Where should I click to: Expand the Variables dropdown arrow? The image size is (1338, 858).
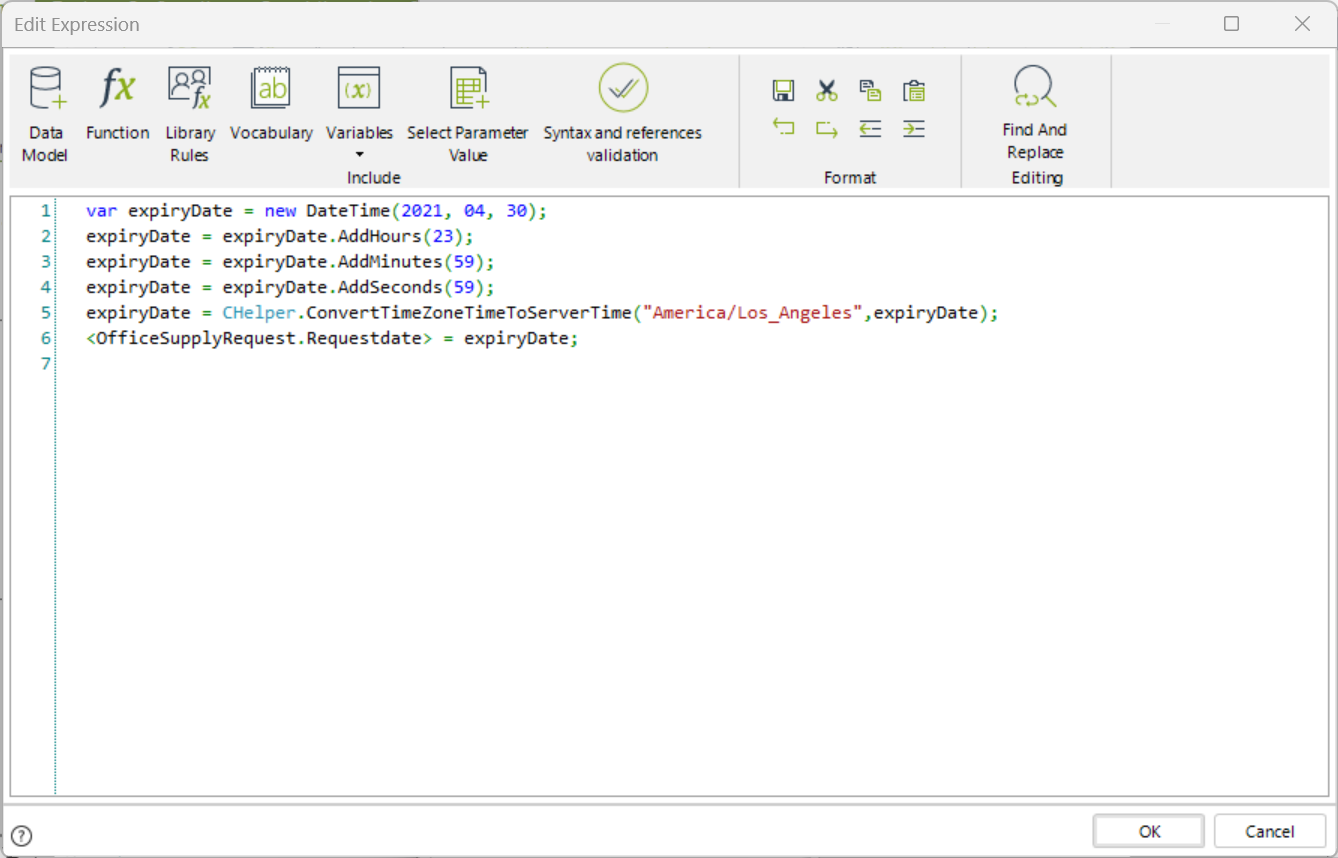(x=359, y=155)
